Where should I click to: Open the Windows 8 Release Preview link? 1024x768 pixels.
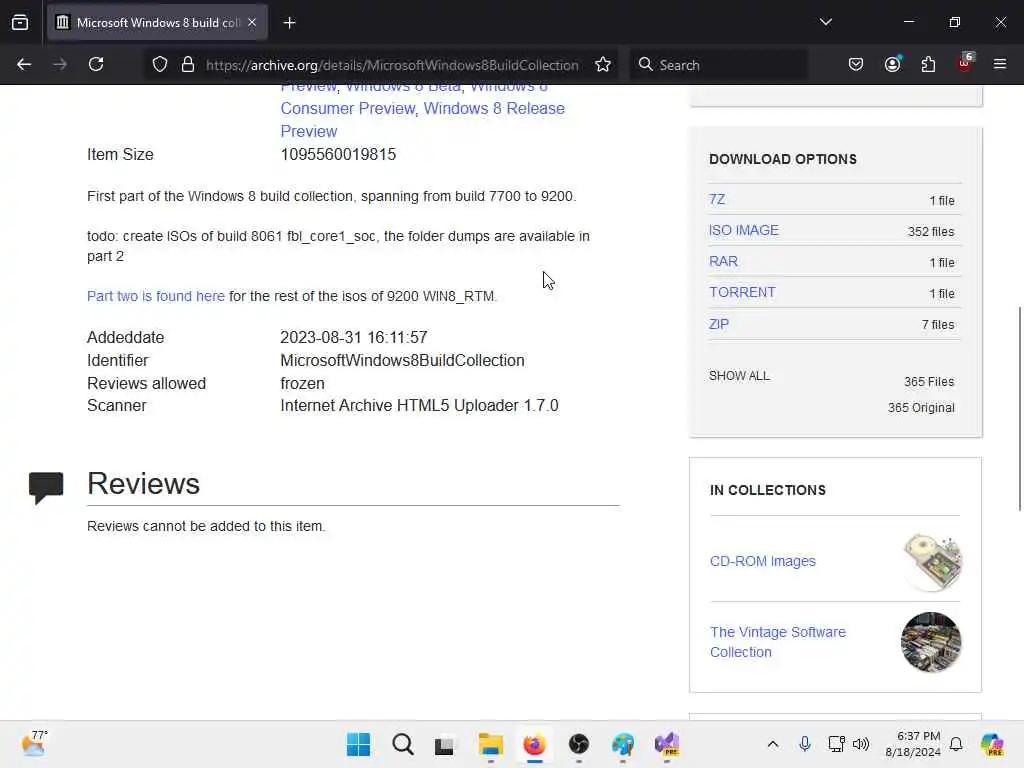point(423,120)
